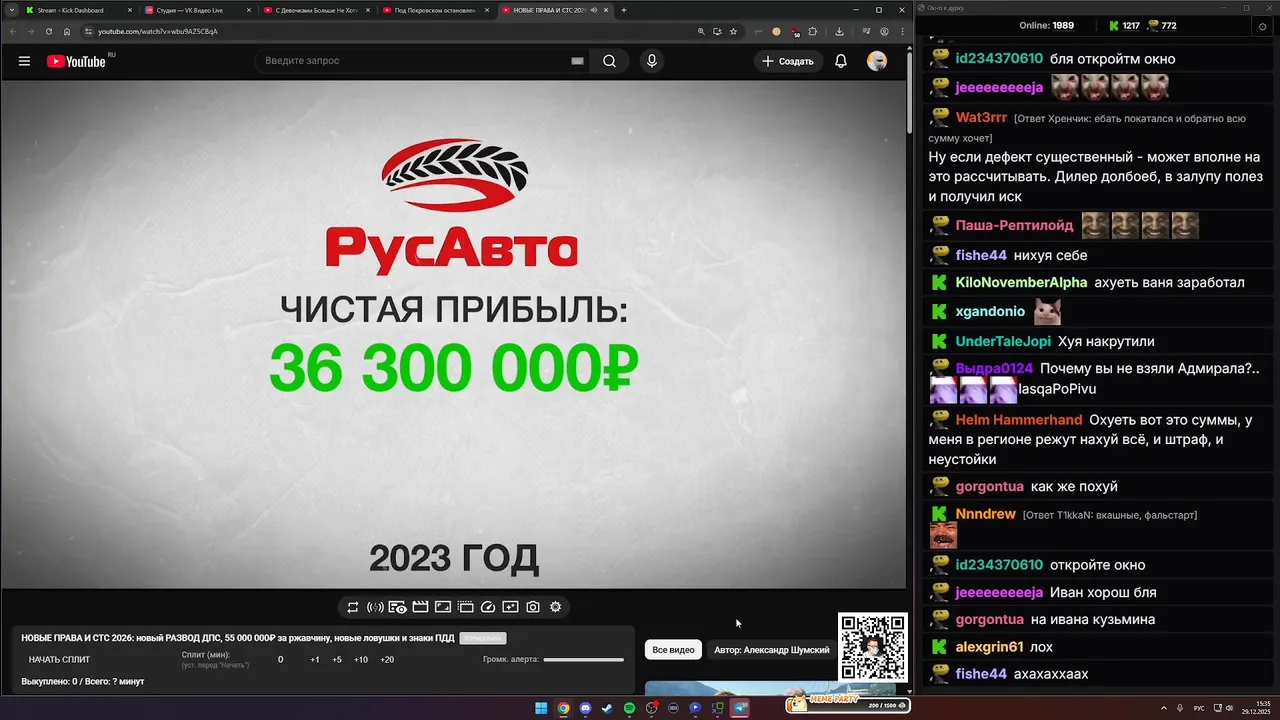Open a new browser tab with plus
This screenshot has width=1280, height=720.
[x=624, y=10]
